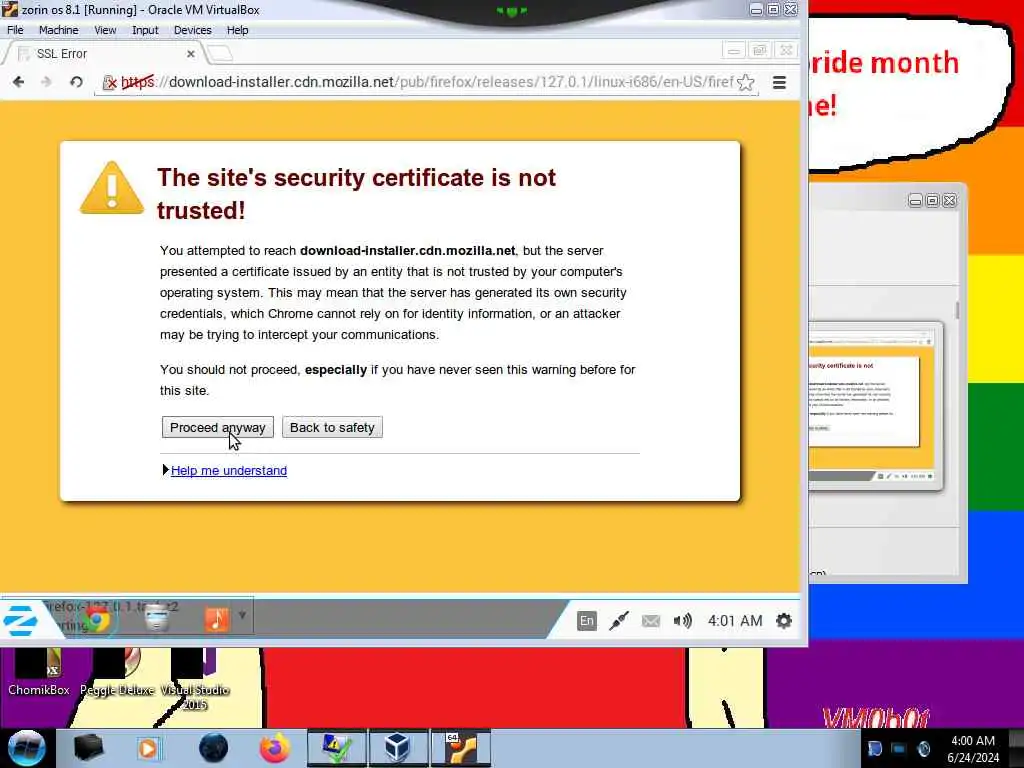Click the Zorin mail envelope icon
The height and width of the screenshot is (768, 1024).
coord(650,620)
